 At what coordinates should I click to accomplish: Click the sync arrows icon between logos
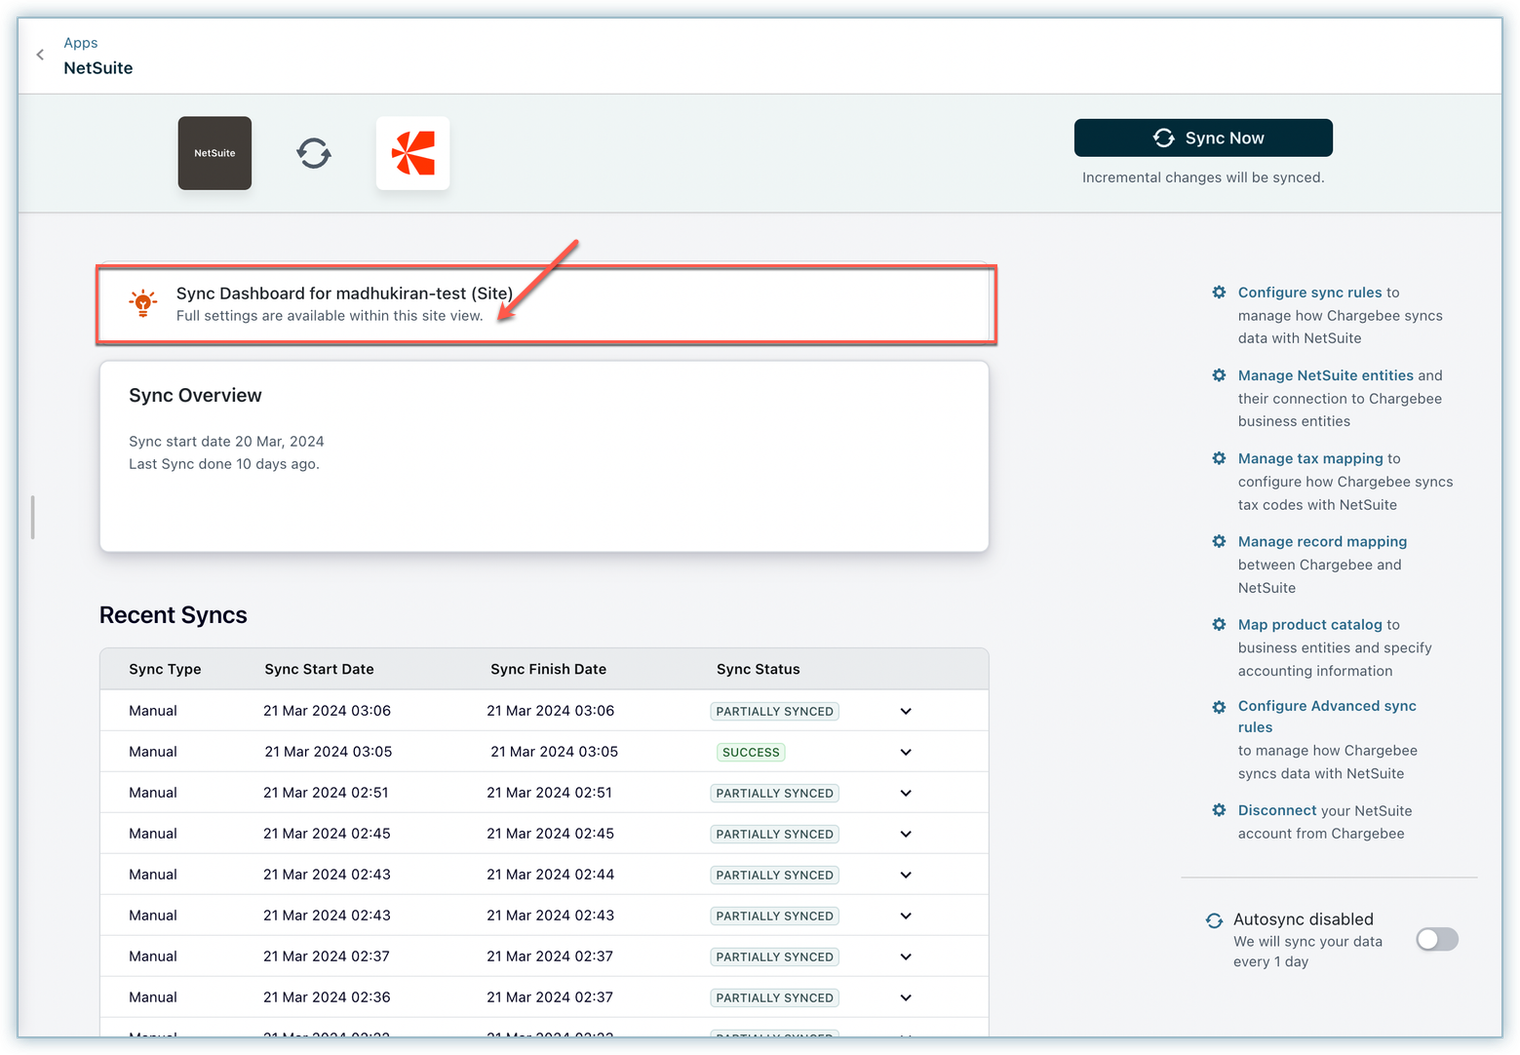tap(314, 153)
